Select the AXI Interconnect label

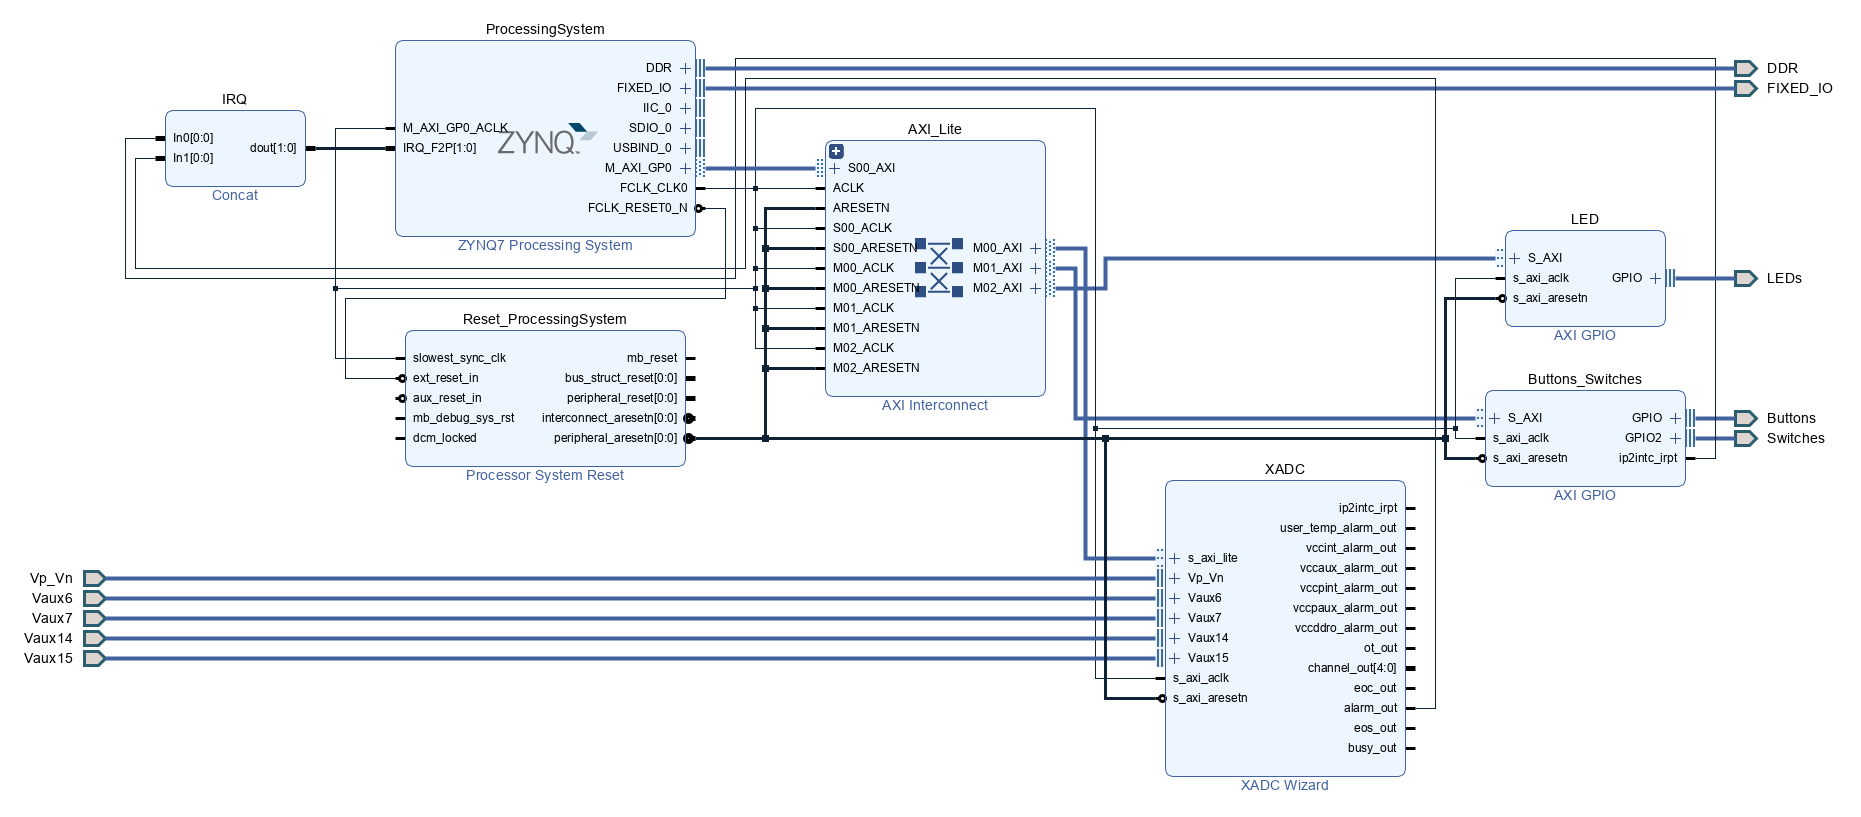point(935,405)
